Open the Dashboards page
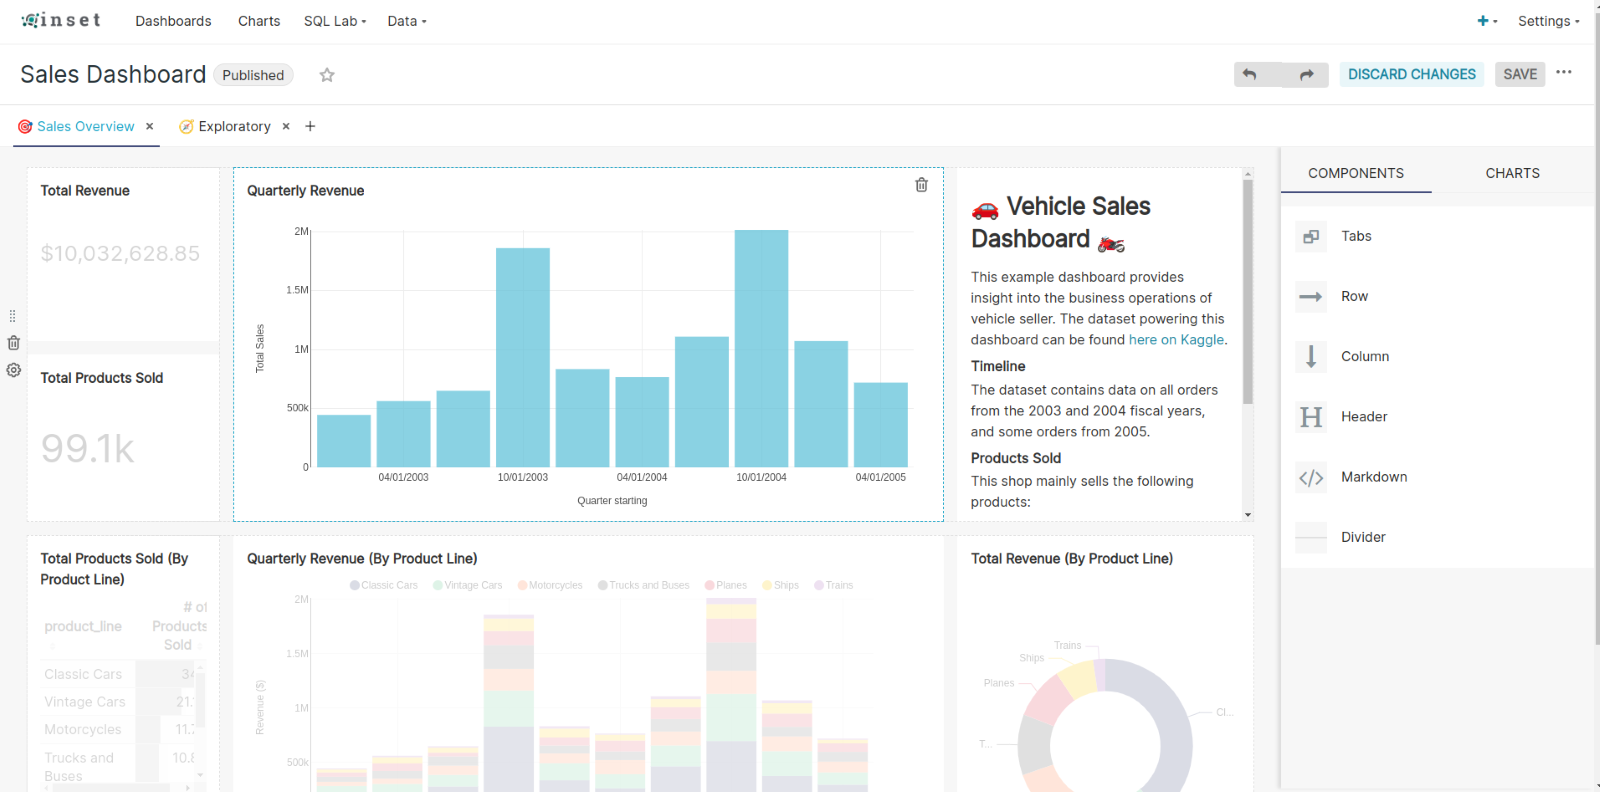Viewport: 1600px width, 792px height. tap(173, 21)
